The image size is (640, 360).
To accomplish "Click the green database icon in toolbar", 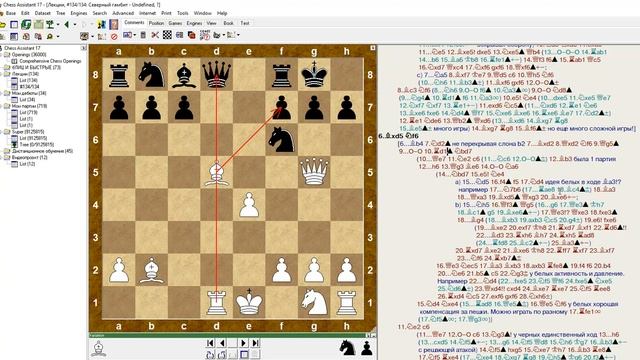I will pos(26,24).
